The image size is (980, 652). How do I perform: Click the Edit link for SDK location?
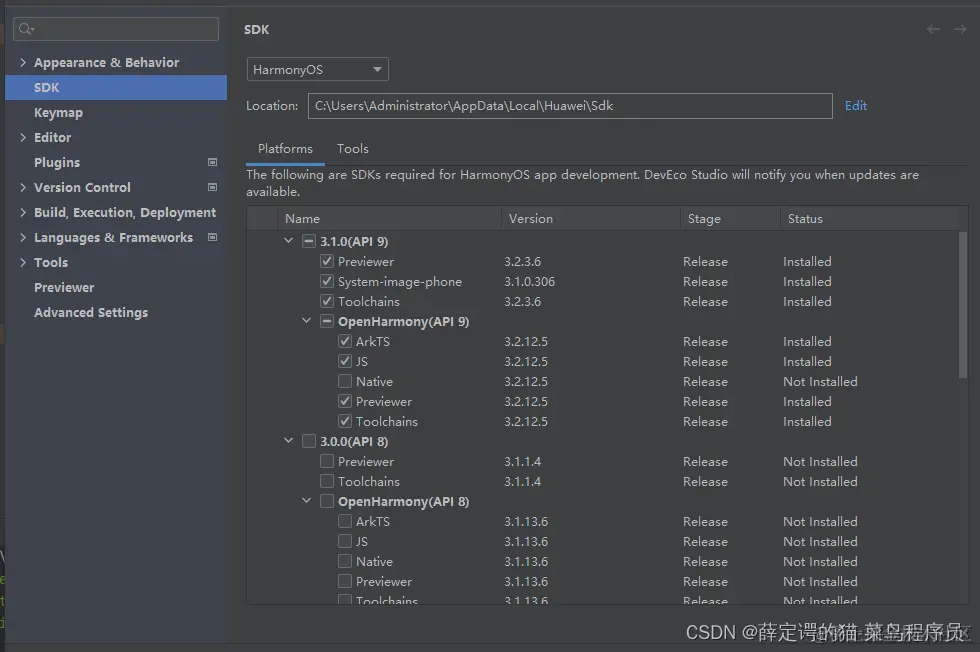pyautogui.click(x=856, y=106)
